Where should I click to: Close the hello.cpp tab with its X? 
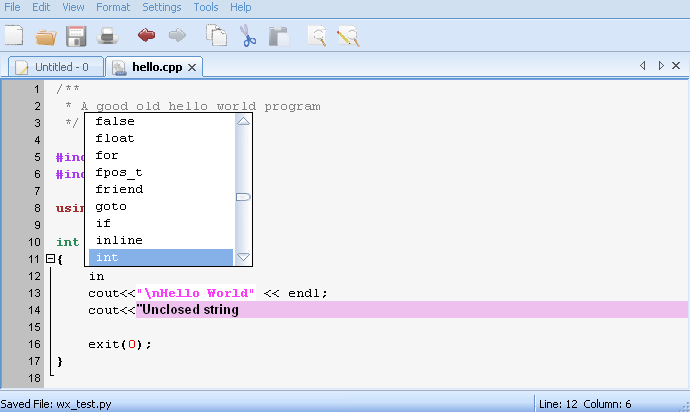(x=192, y=67)
